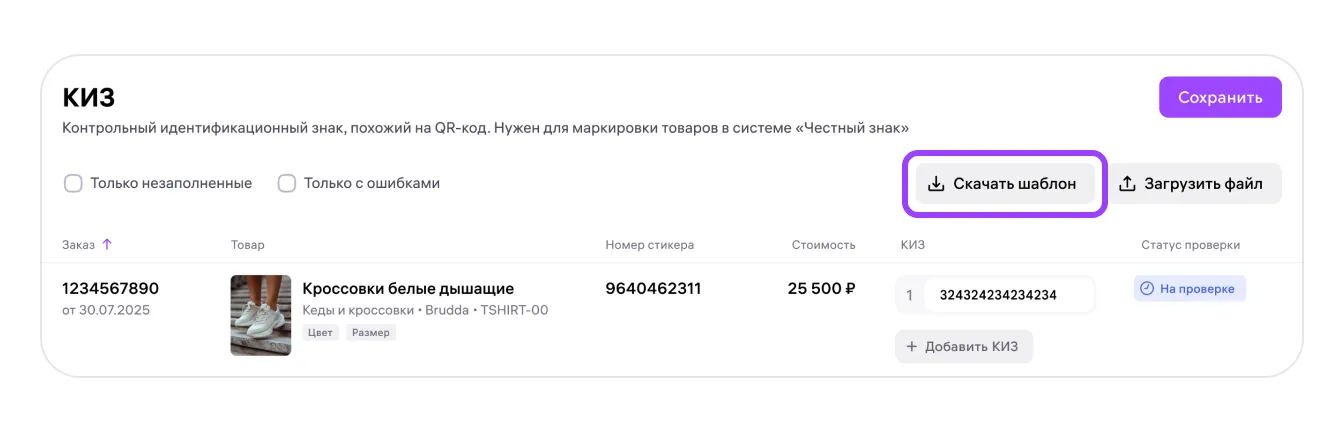This screenshot has height=432, width=1344.
Task: Click the Добавить КИЗ button label
Action: pyautogui.click(x=972, y=346)
